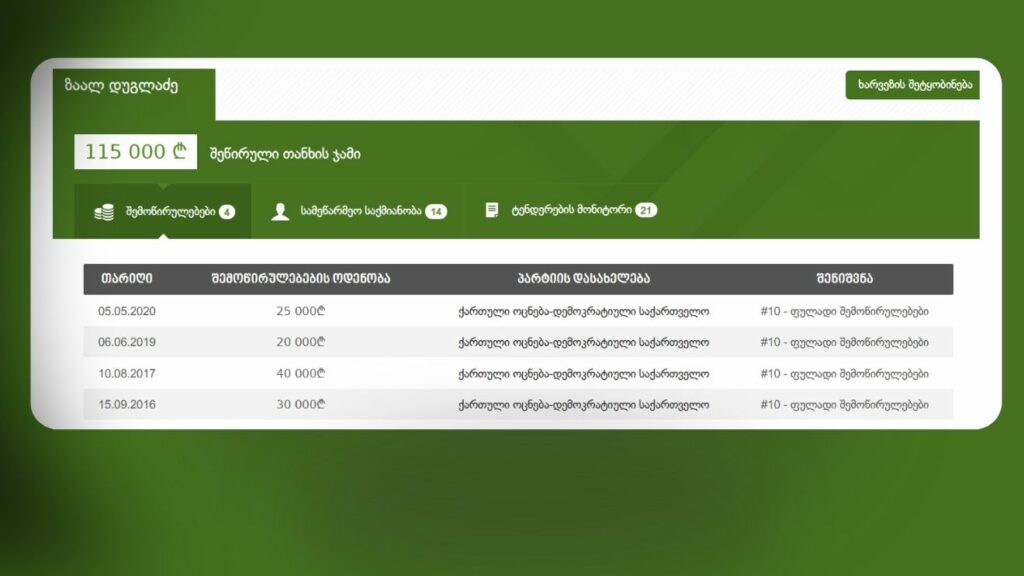
Task: Switch to ტენდერების მონიტორი tab
Action: tap(570, 211)
